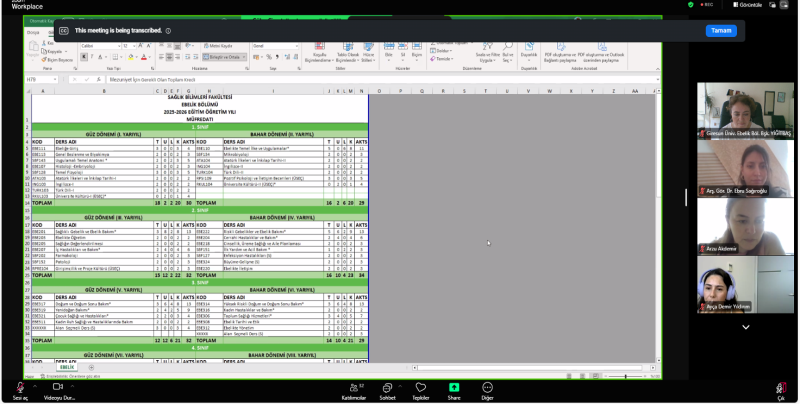Open Koşullu Biçimlendirme conditional formatting
Viewport: 800px width, 404px height.
click(x=319, y=53)
